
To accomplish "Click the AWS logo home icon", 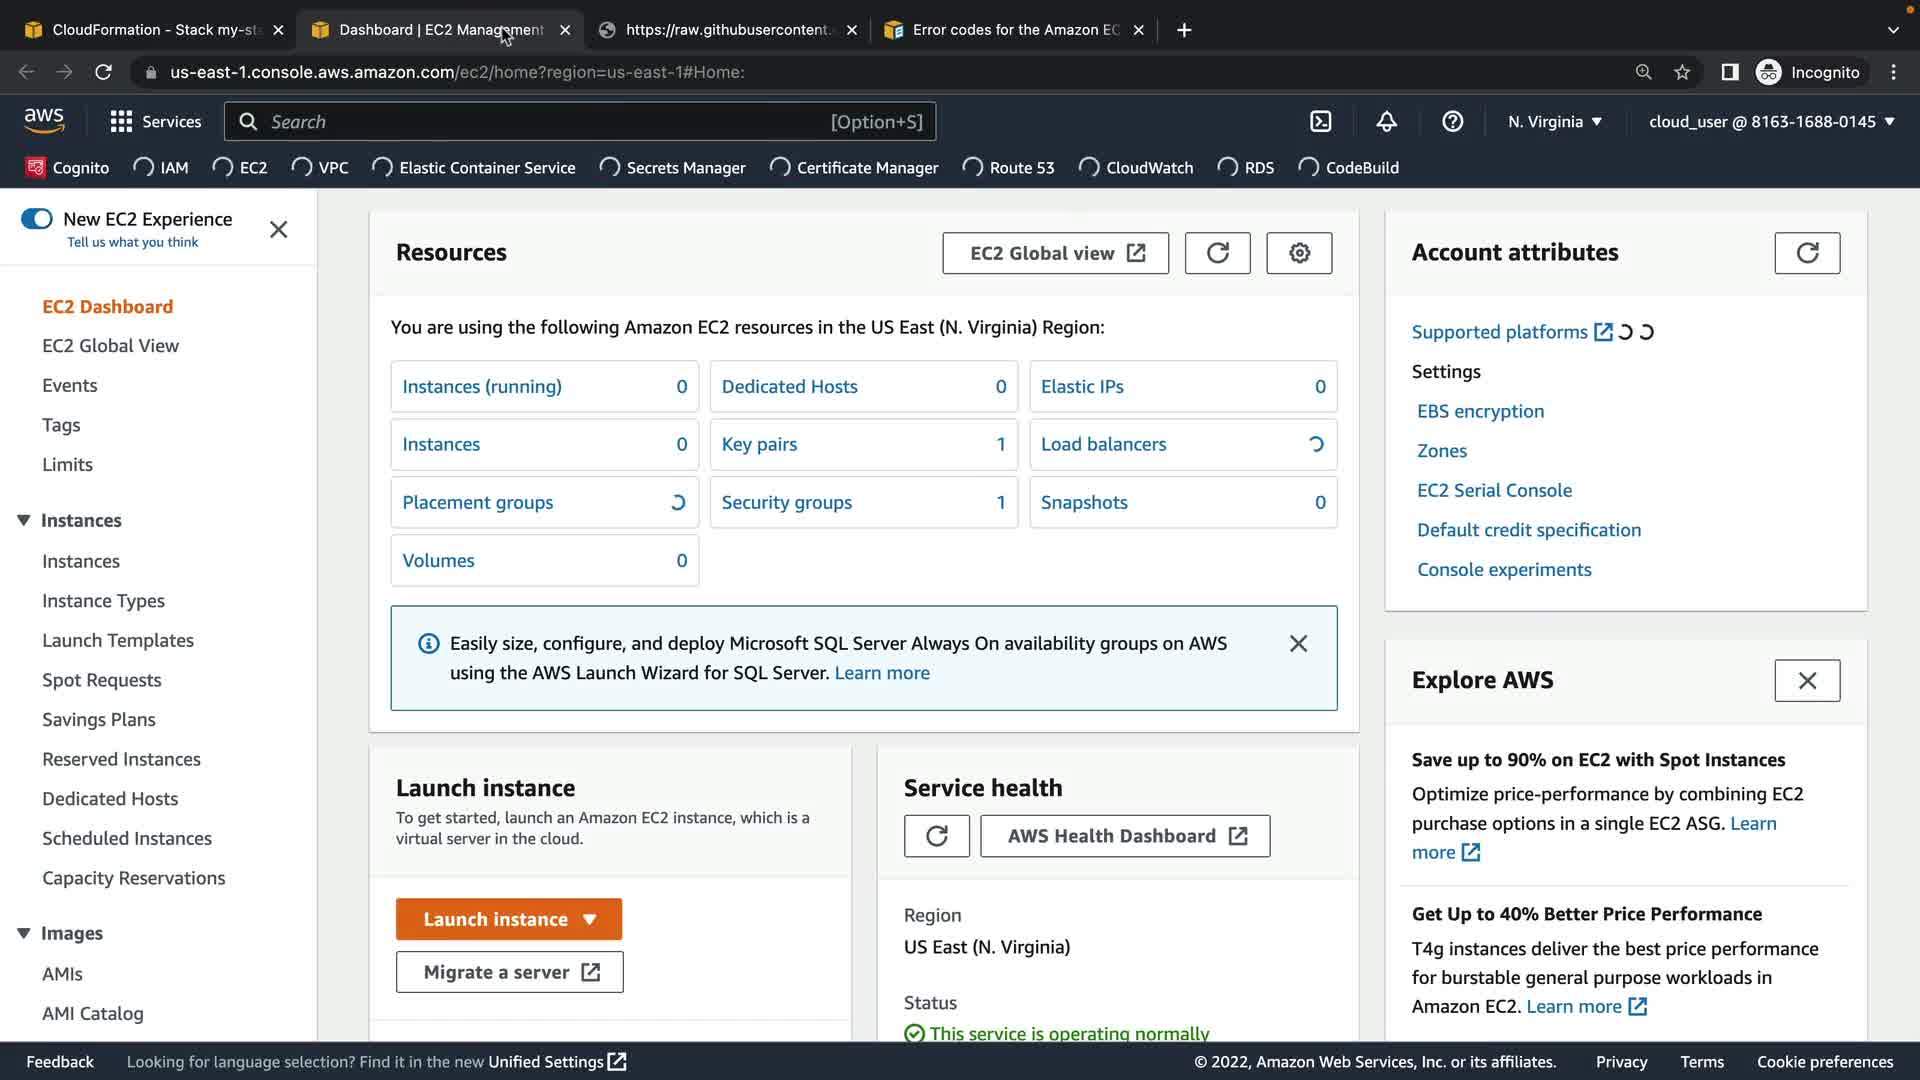I will pos(44,121).
